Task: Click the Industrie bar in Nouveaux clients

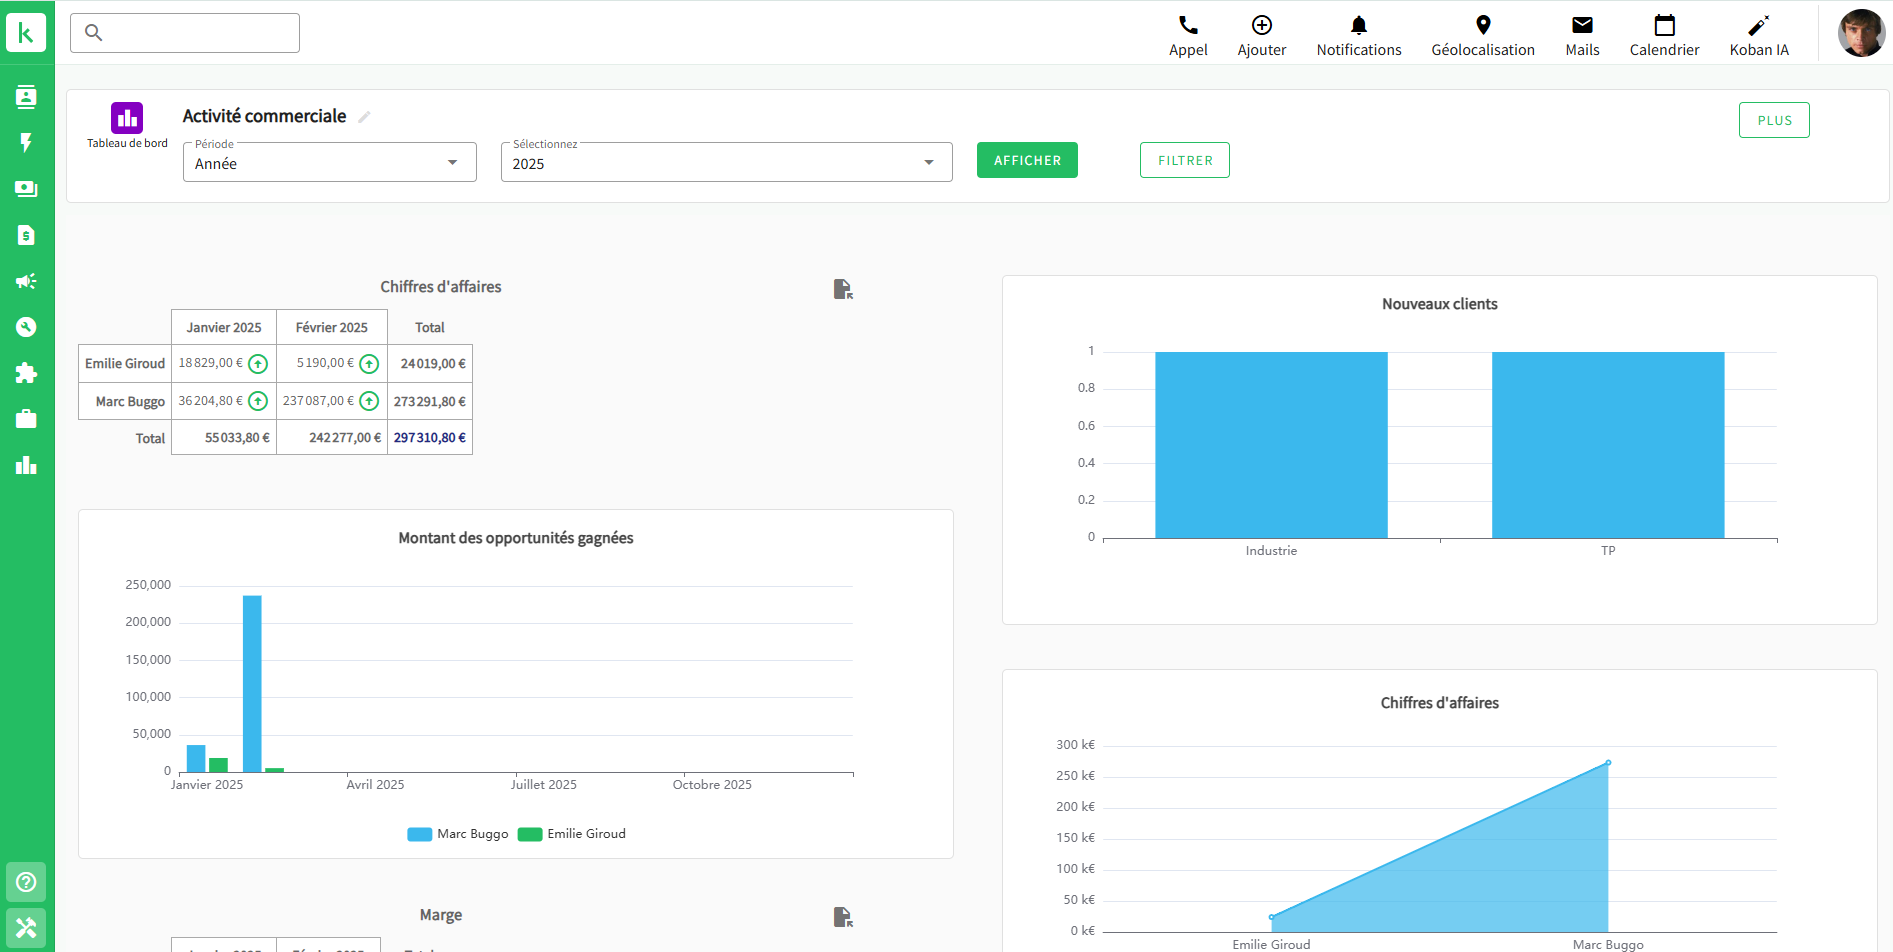Action: coord(1271,445)
